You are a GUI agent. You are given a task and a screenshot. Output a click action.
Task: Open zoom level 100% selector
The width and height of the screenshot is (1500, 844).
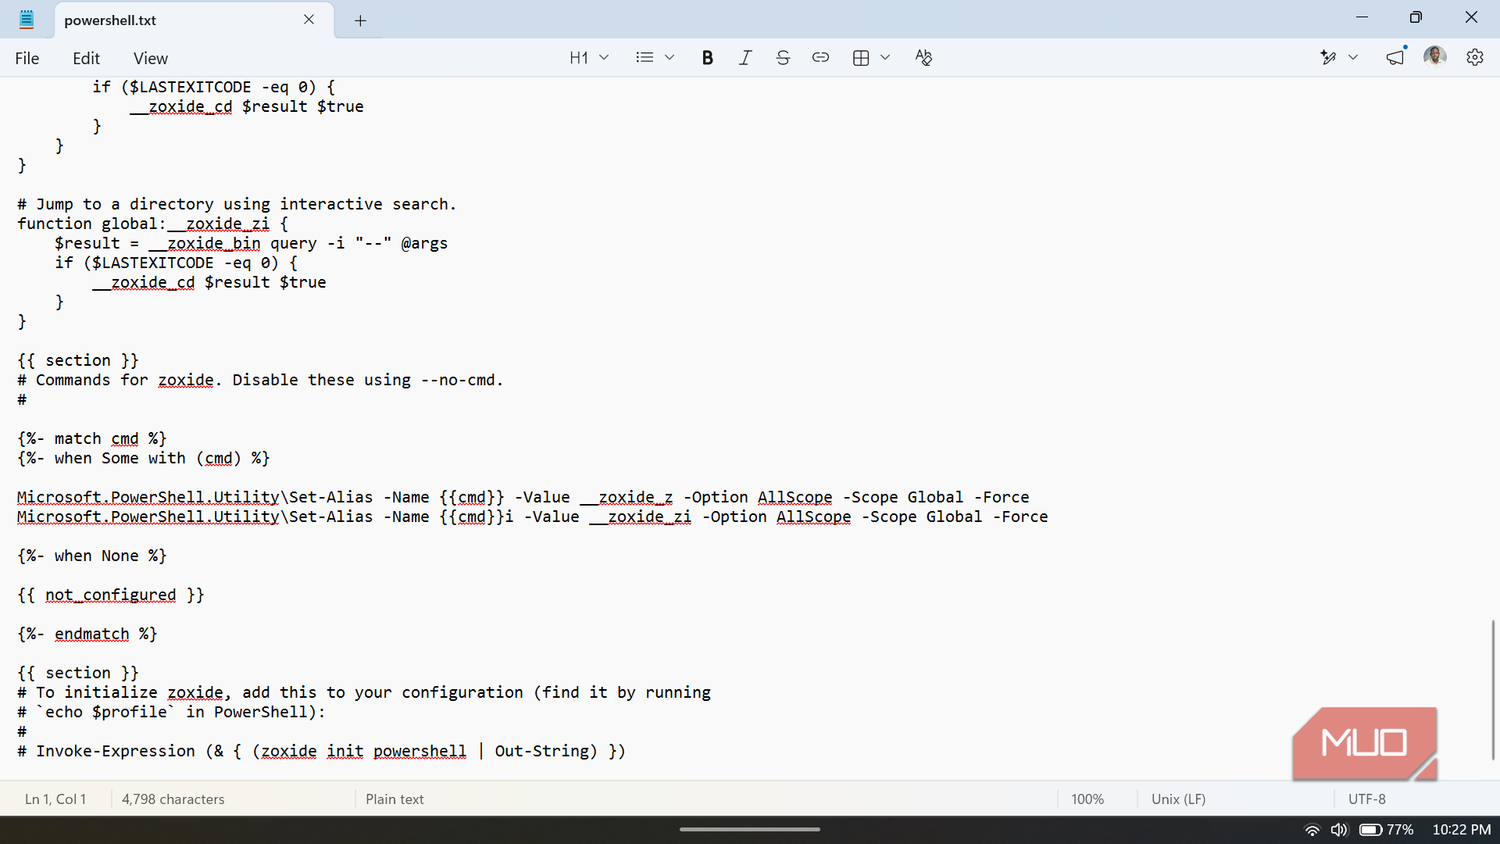[x=1087, y=799]
